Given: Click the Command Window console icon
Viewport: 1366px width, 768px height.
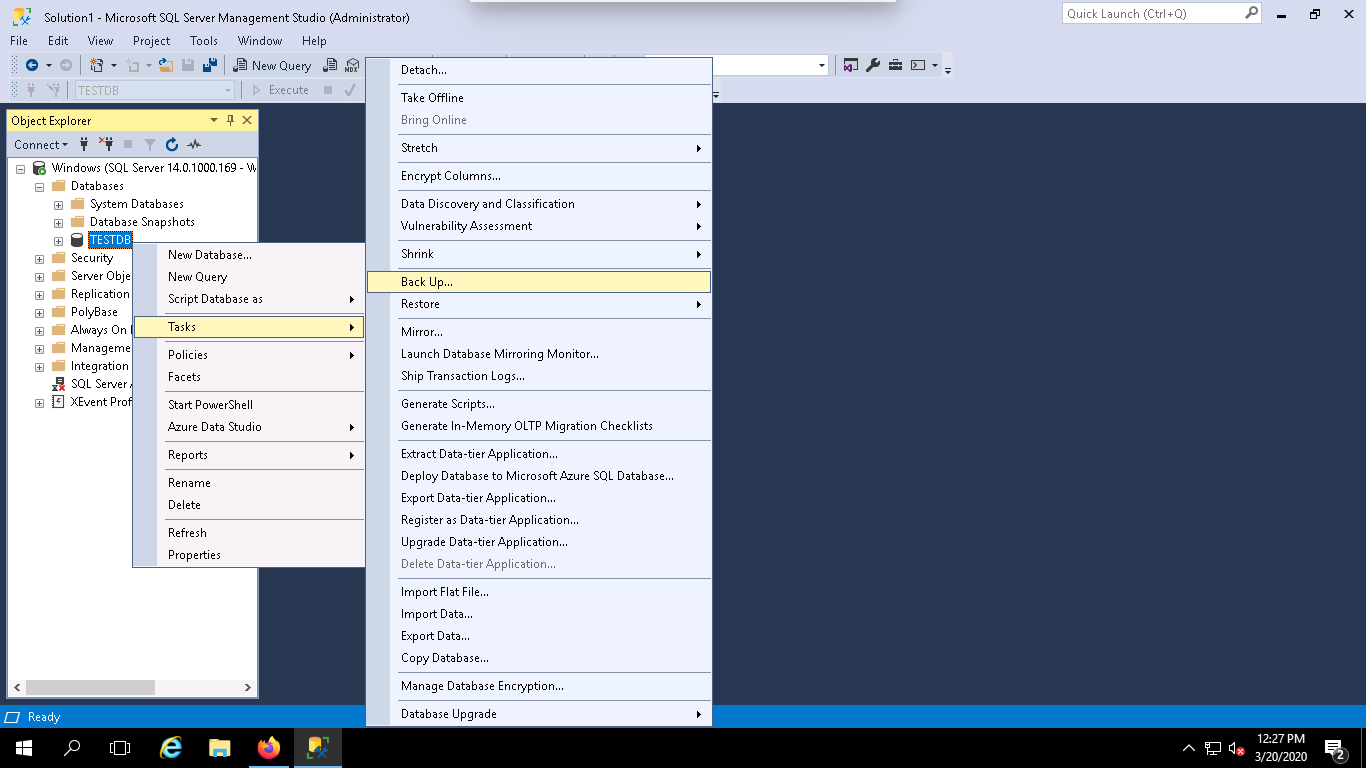Looking at the screenshot, I should tap(917, 65).
